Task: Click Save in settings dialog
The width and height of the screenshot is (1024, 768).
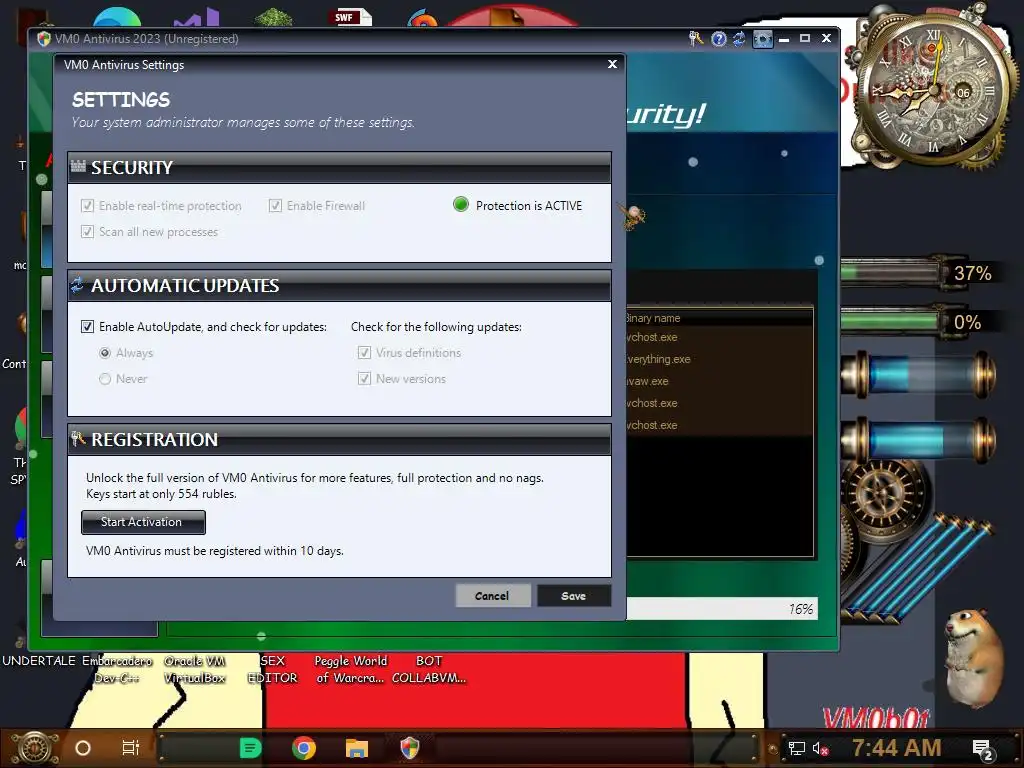Action: click(x=573, y=596)
